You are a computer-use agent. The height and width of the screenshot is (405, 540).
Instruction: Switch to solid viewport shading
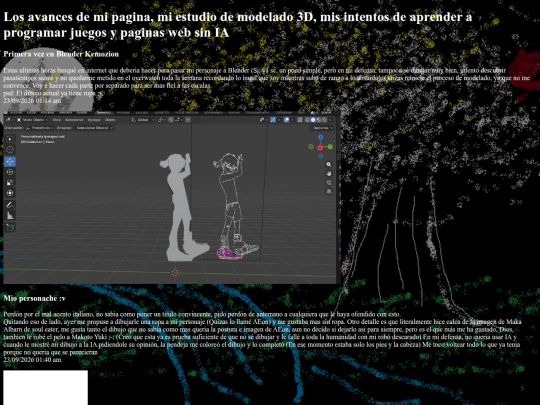[313, 120]
